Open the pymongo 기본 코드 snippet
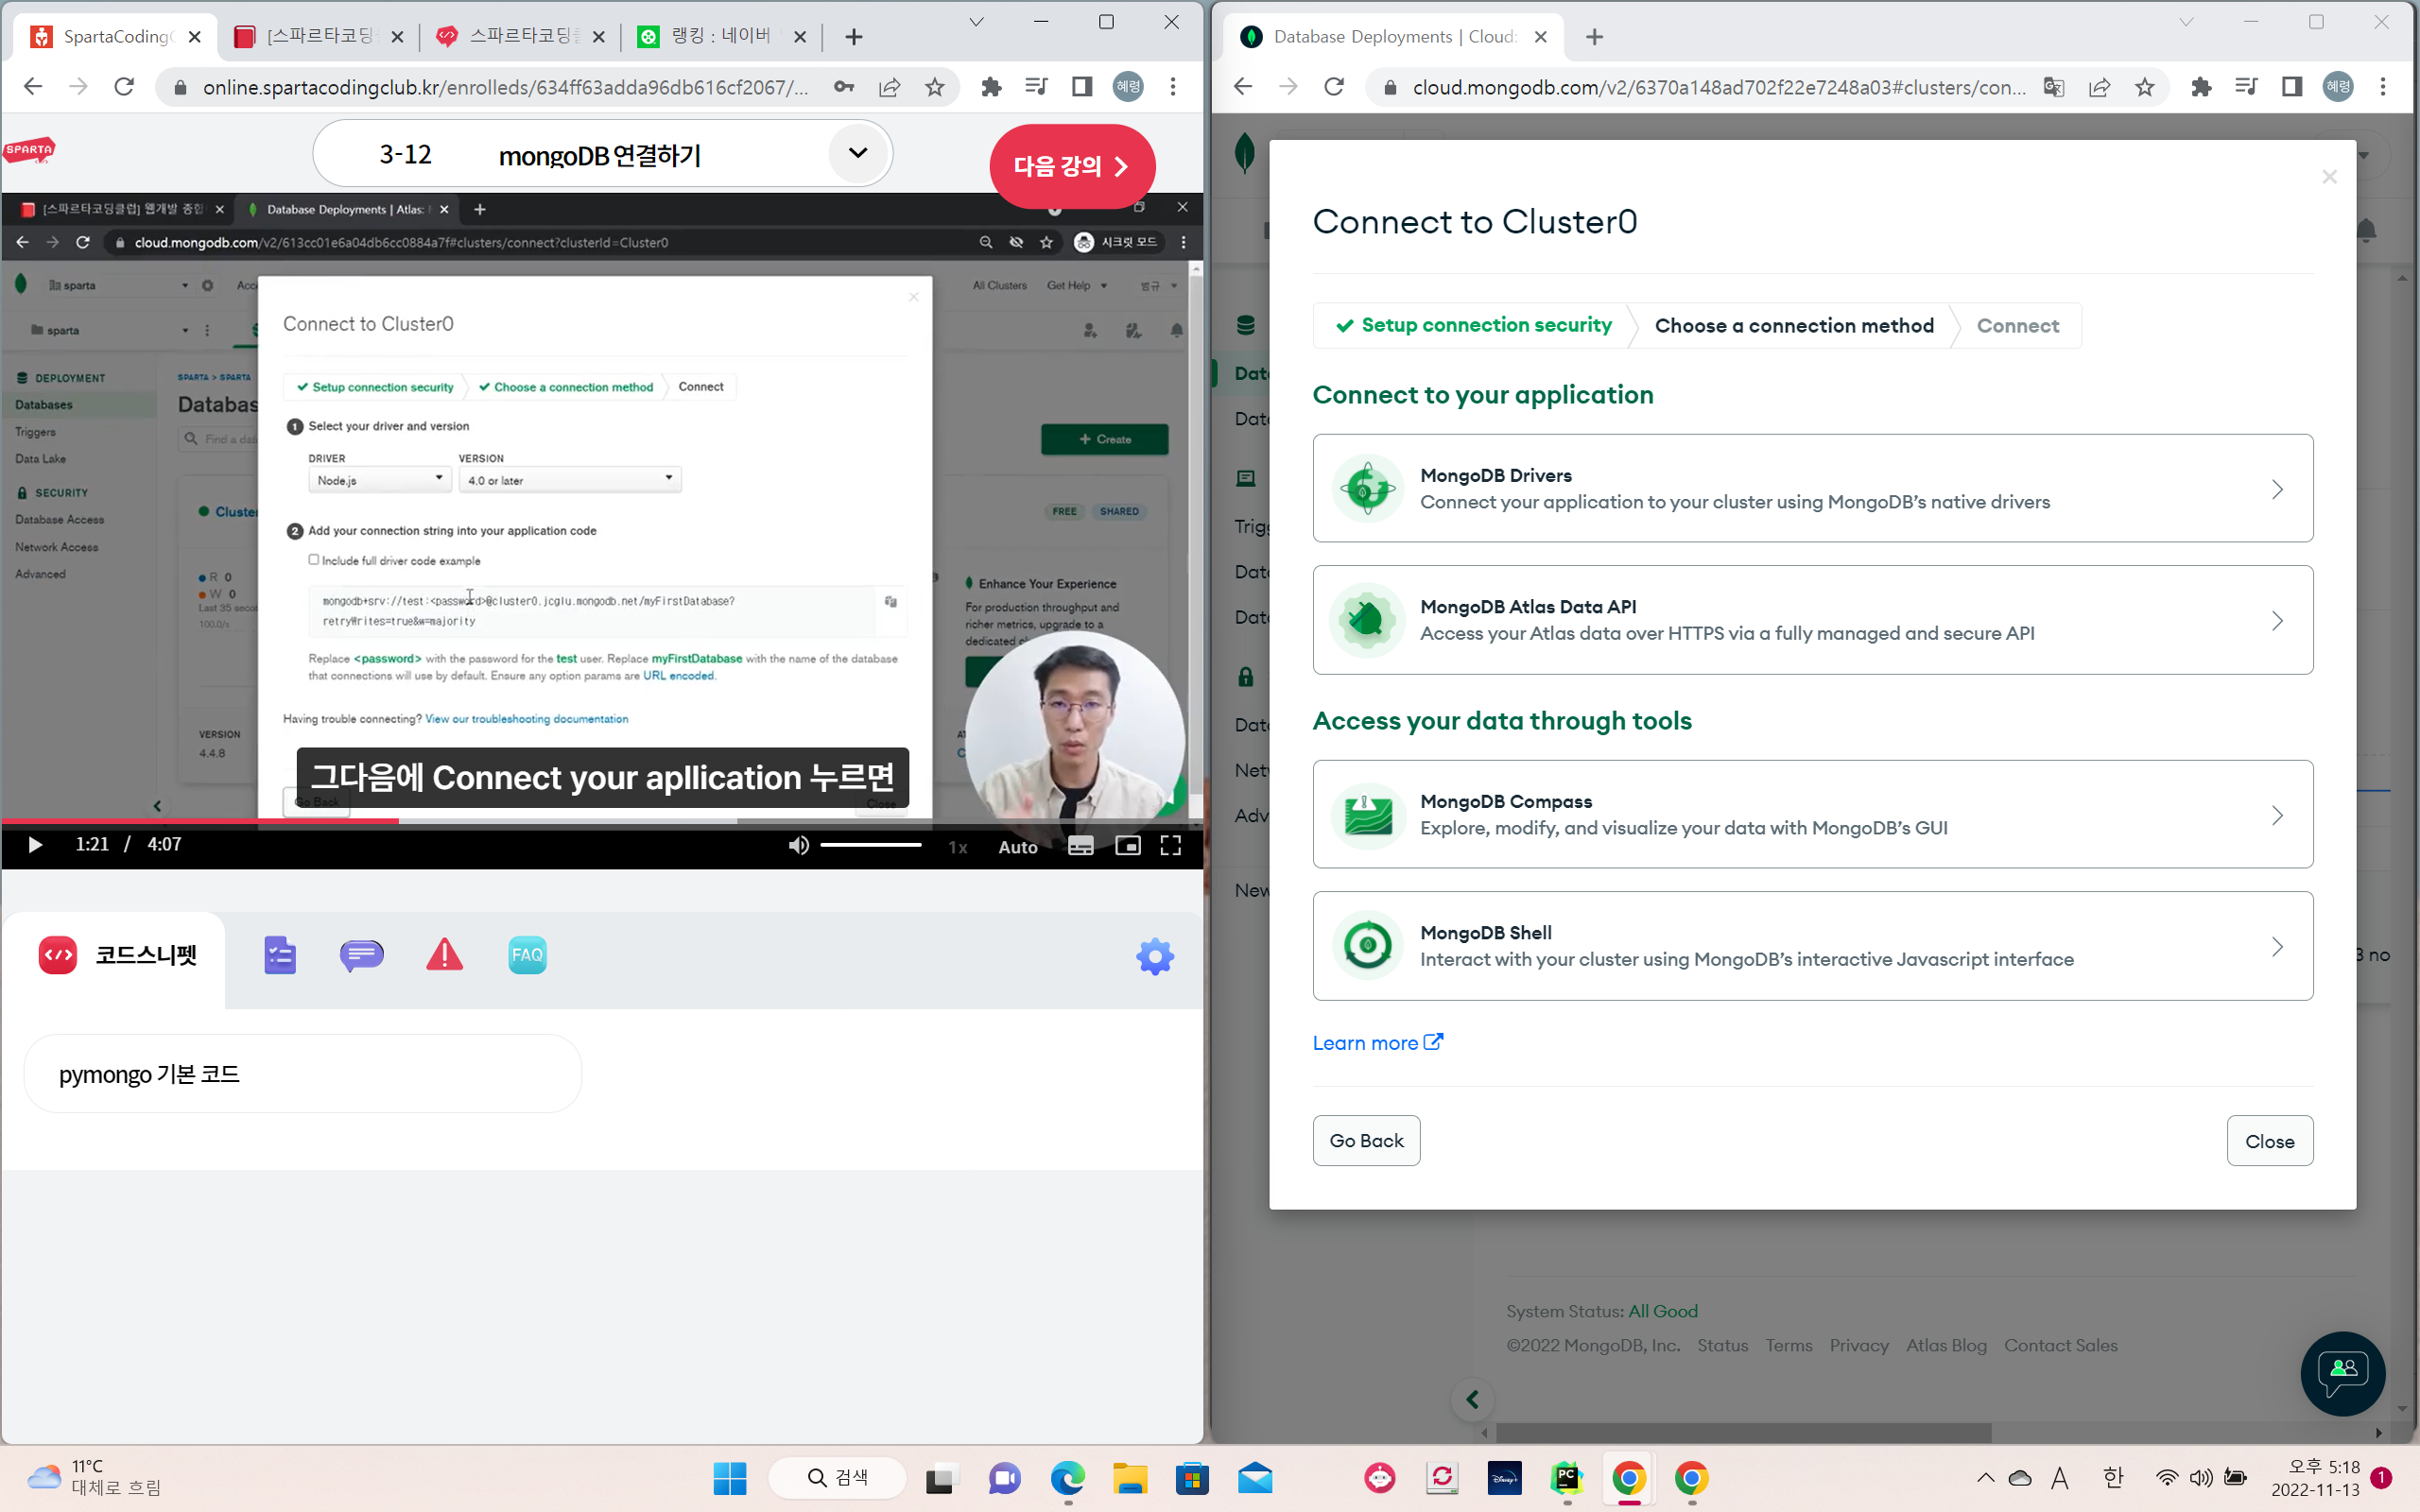The image size is (2420, 1512). click(x=302, y=1074)
